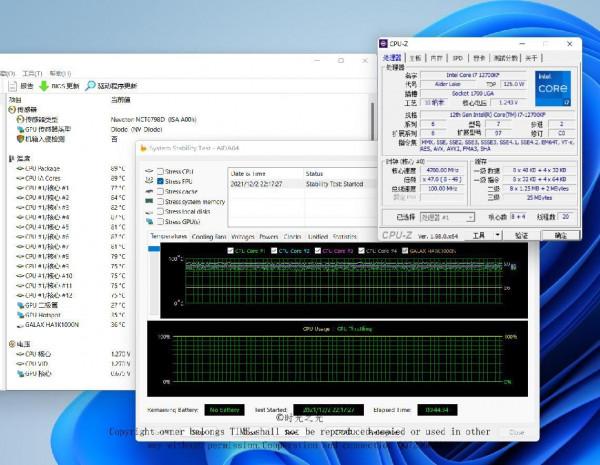Click the driver update magnifier icon
600x465 pixels.
click(91, 86)
